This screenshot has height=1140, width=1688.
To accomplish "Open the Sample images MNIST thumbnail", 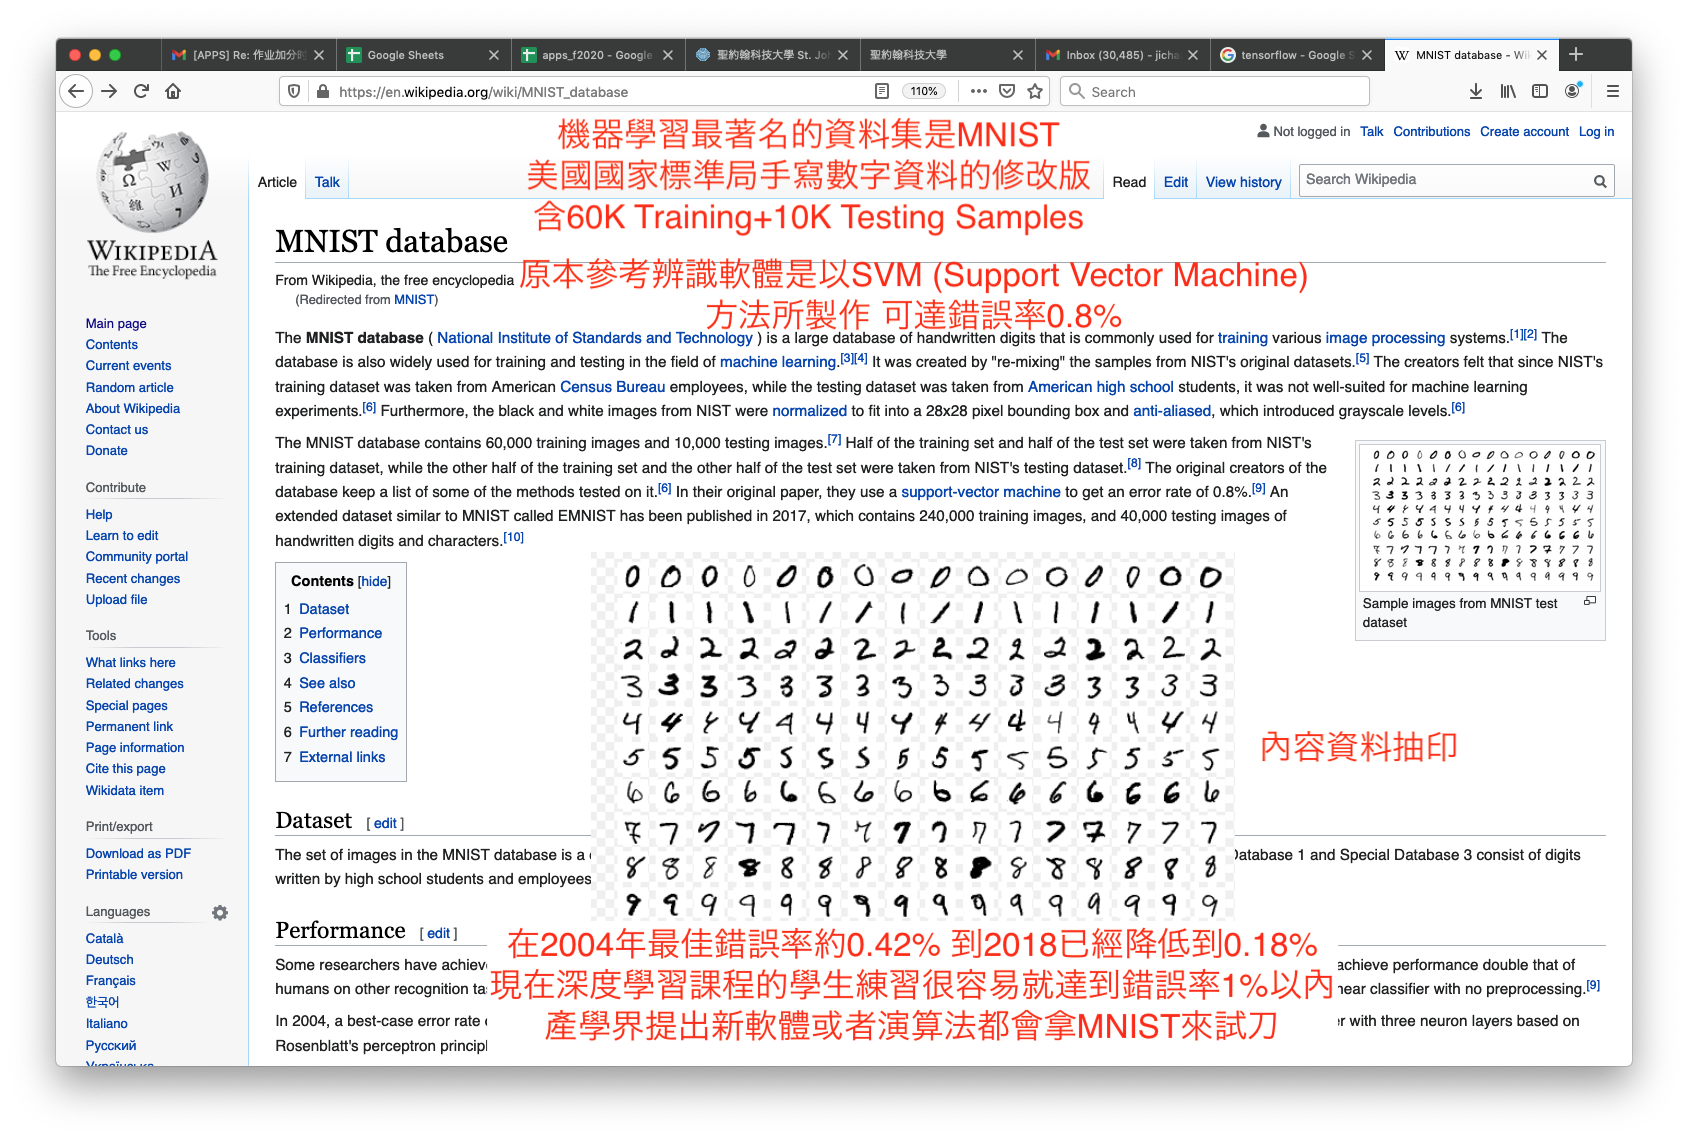I will pos(1481,517).
